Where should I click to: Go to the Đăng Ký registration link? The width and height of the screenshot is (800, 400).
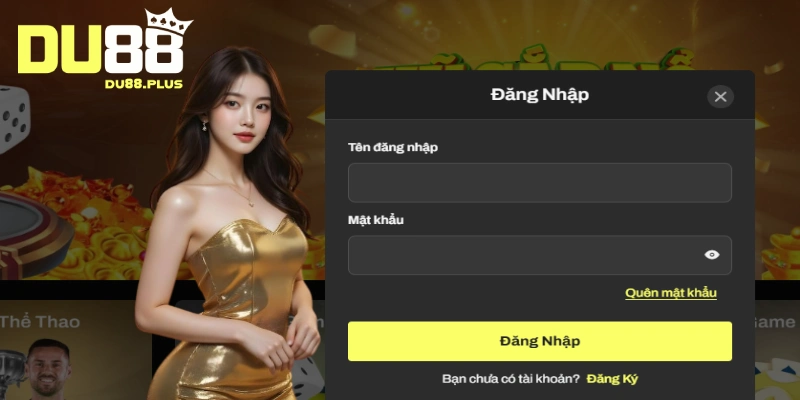point(612,379)
